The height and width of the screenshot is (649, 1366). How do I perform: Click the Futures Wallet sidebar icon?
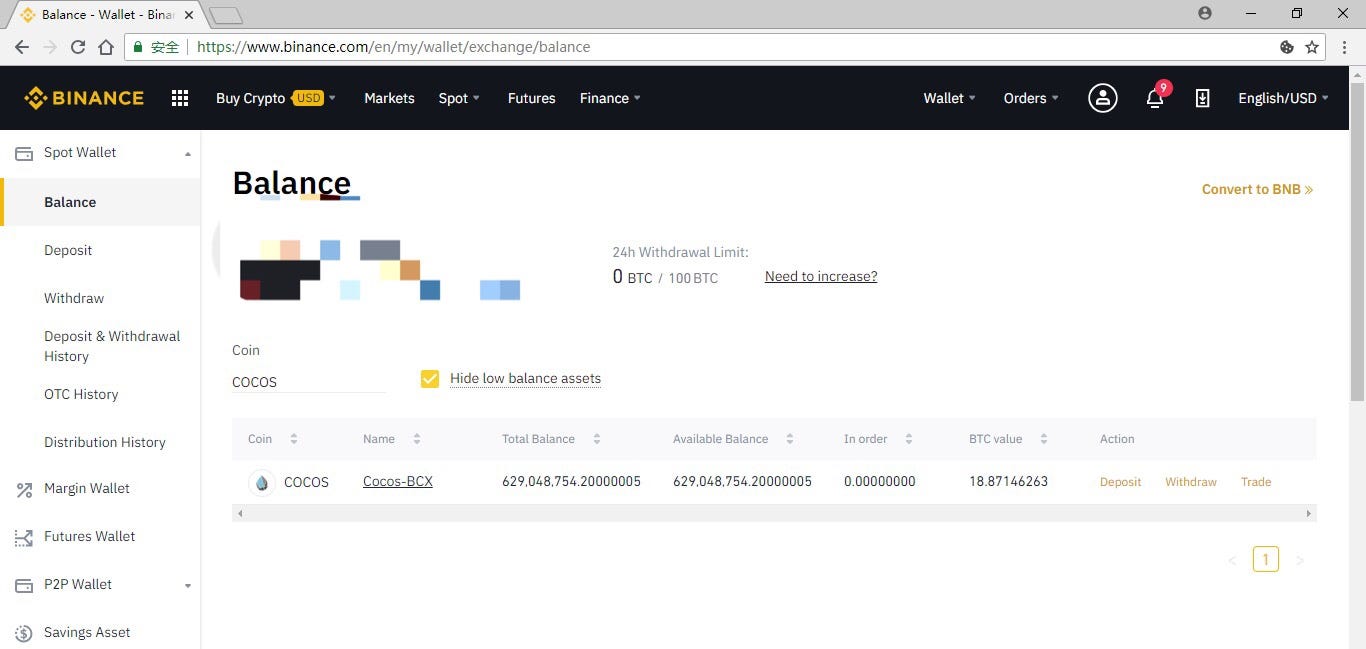[x=24, y=537]
